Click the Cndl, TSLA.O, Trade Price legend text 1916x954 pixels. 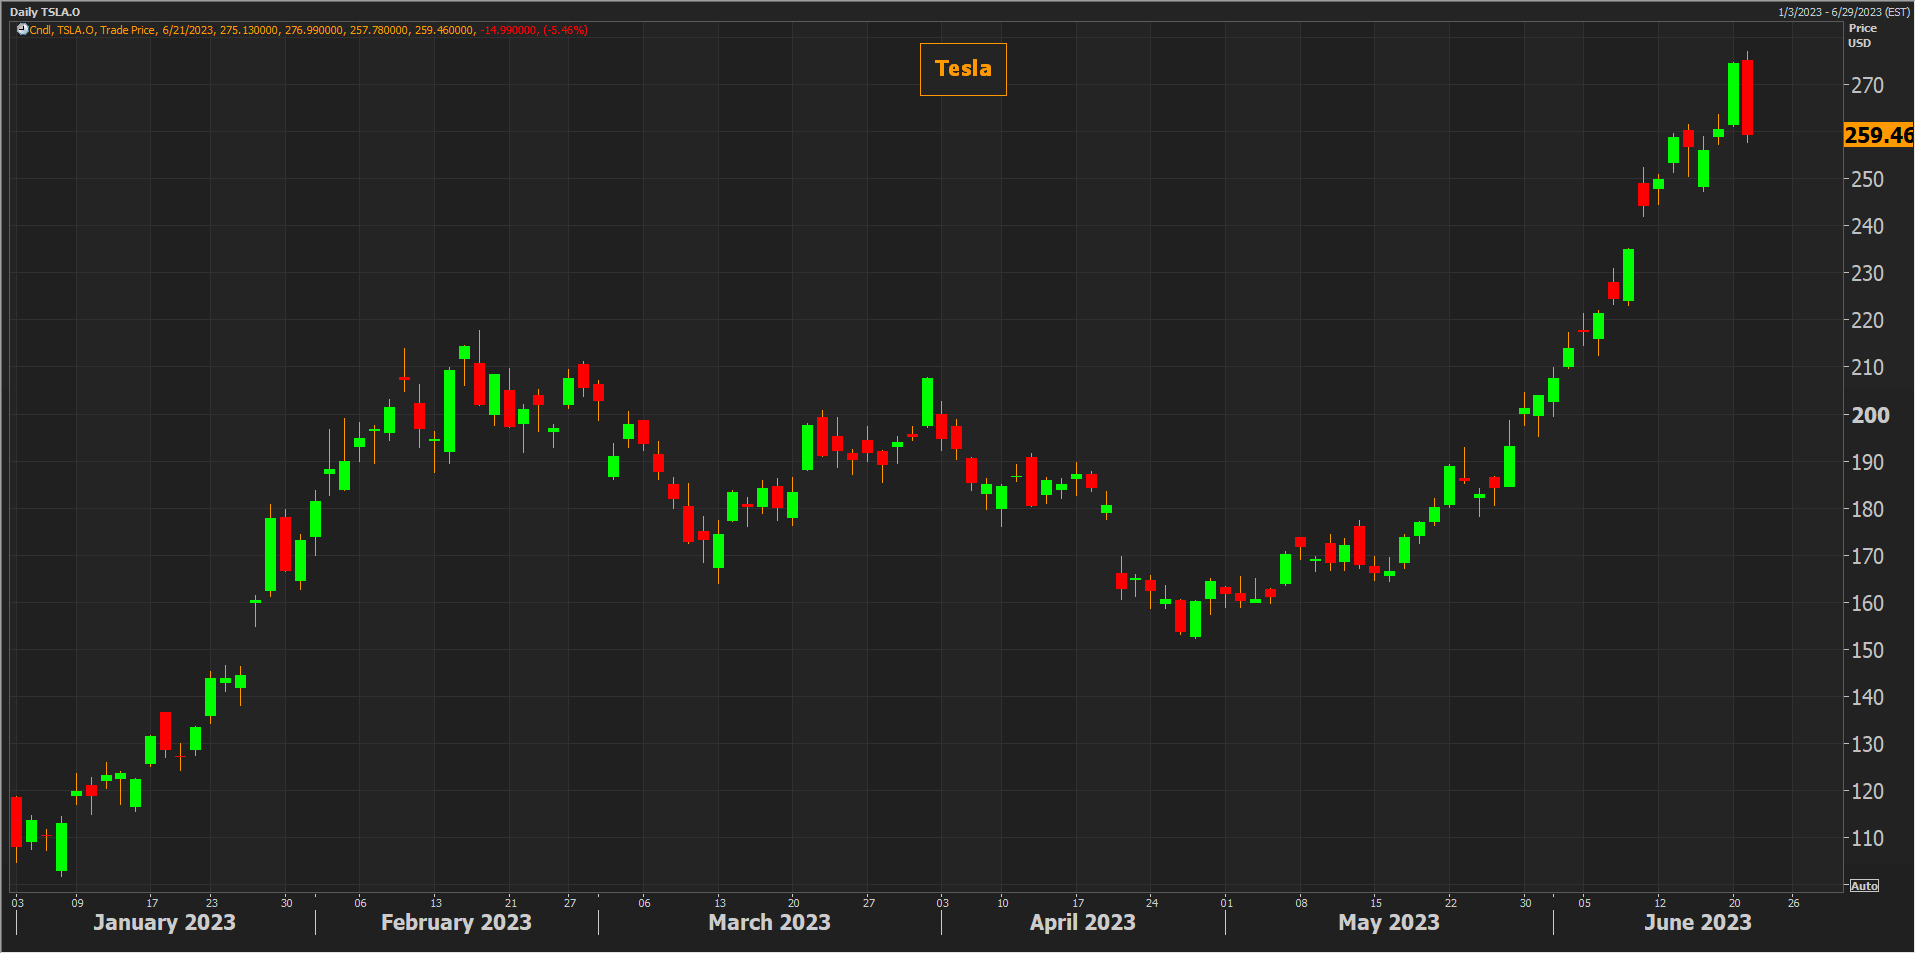coord(92,30)
